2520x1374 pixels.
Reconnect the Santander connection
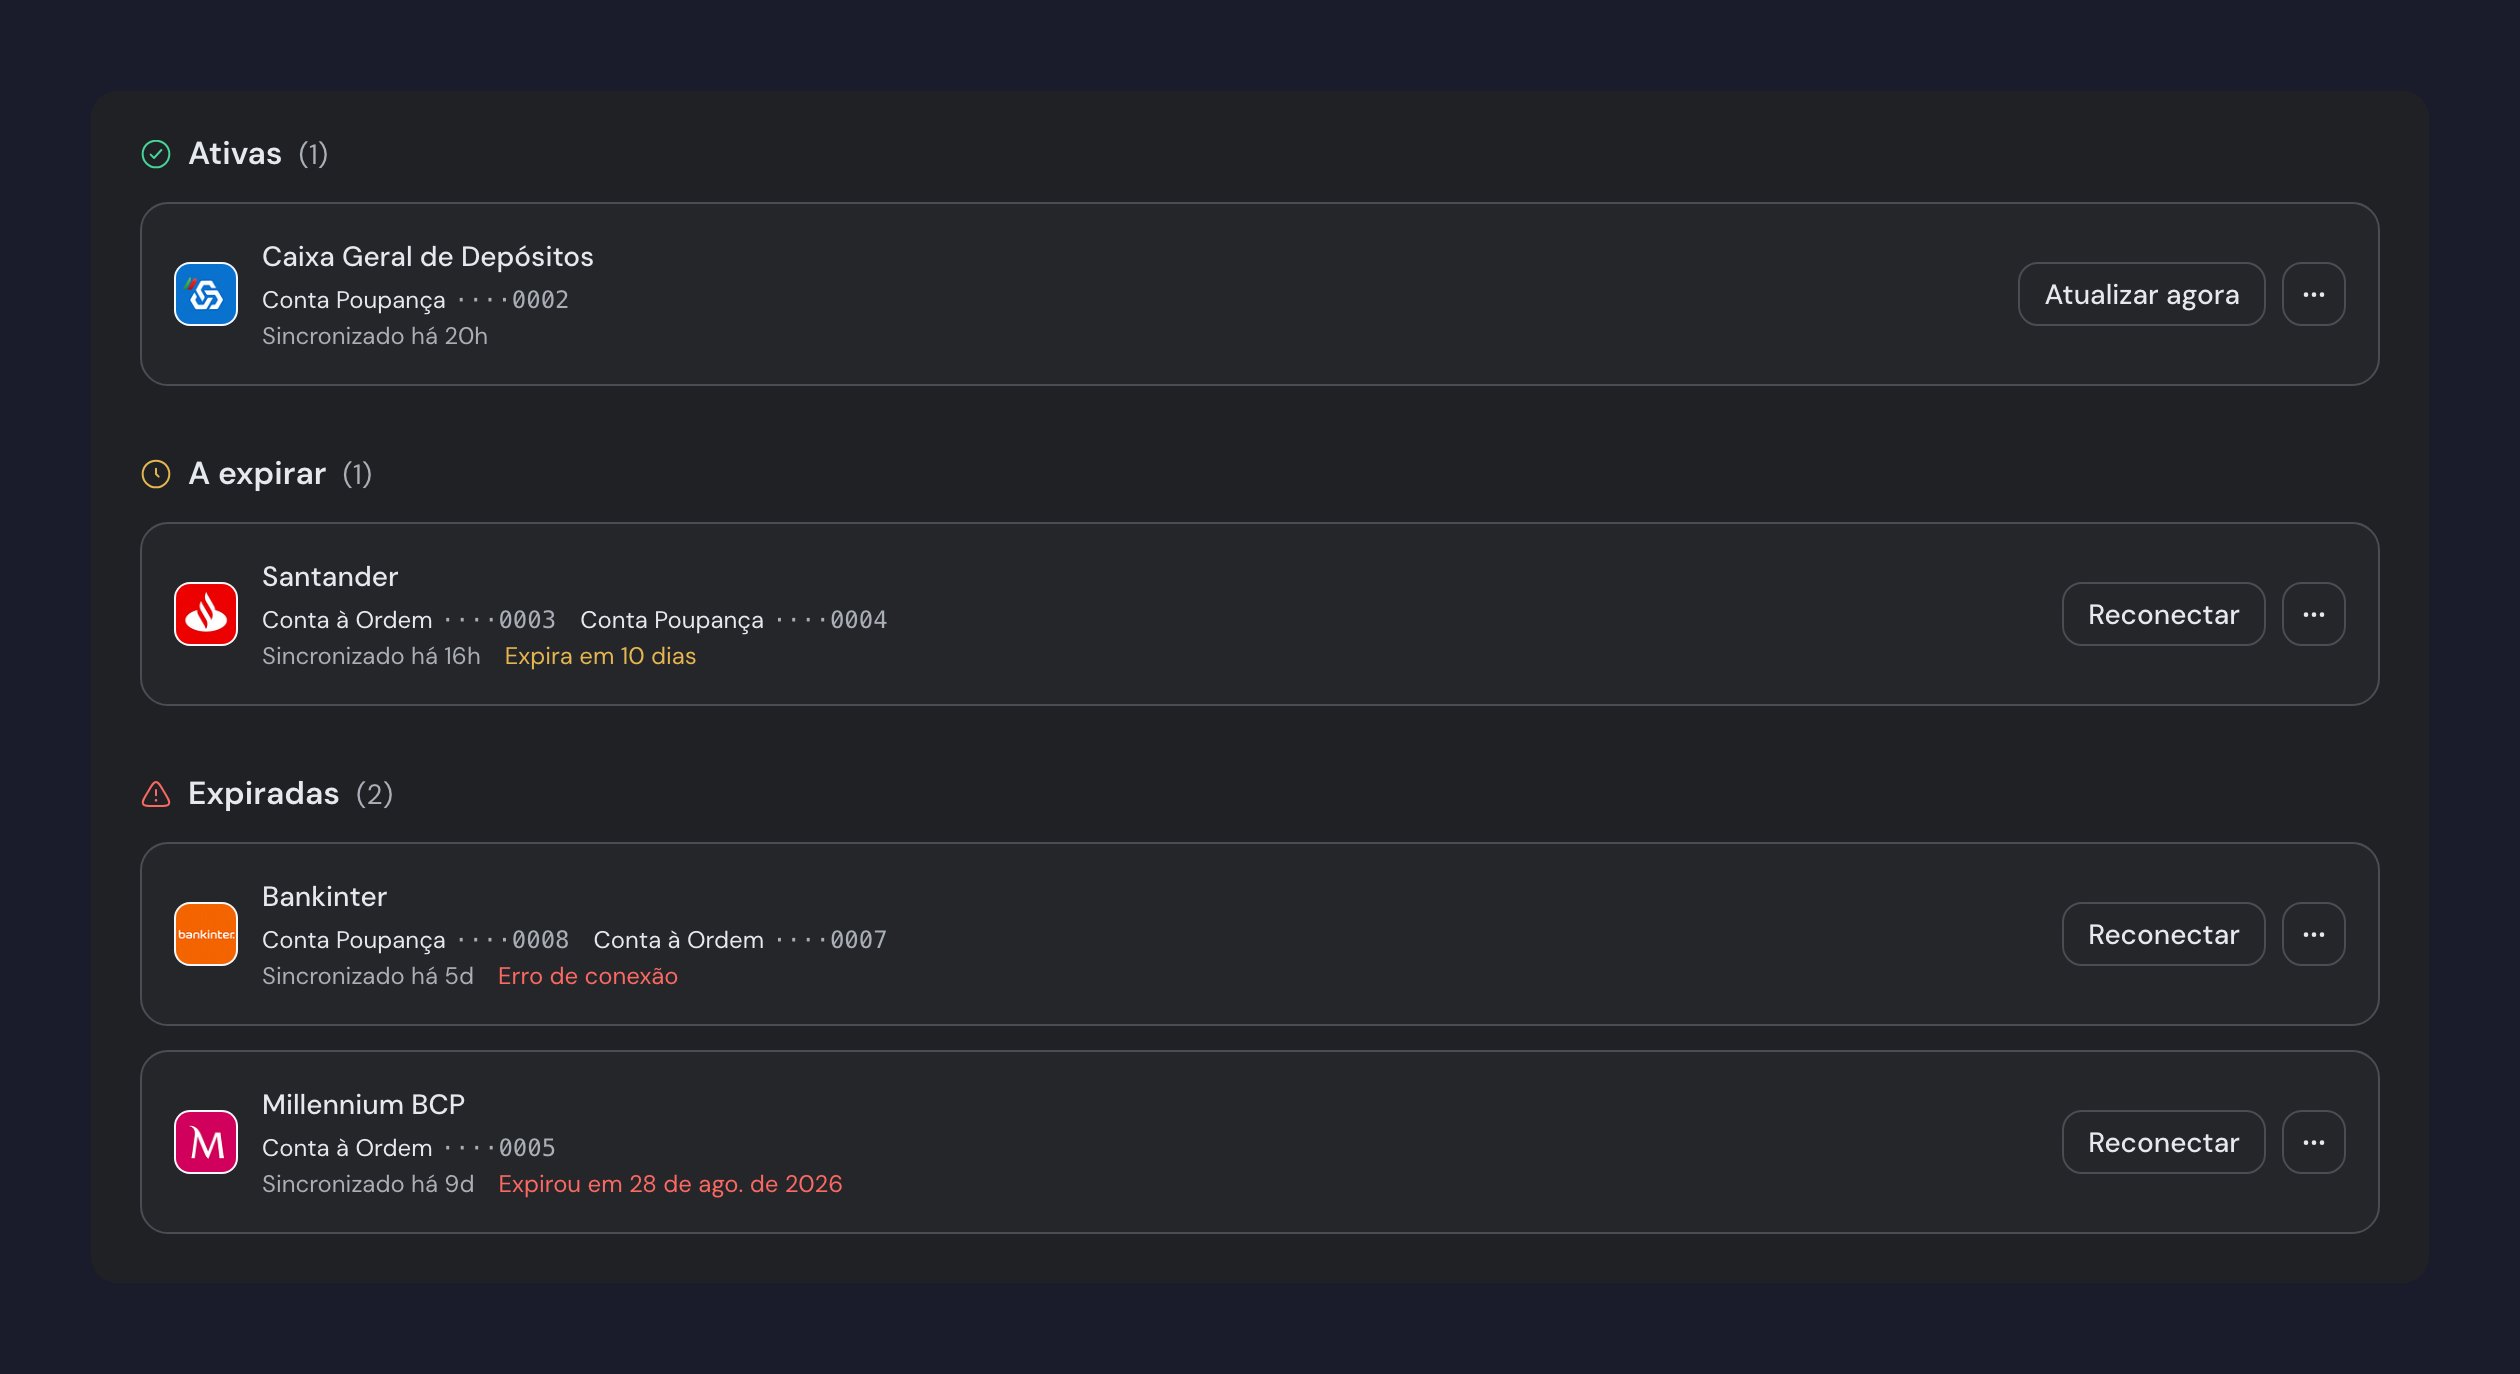[x=2163, y=614]
